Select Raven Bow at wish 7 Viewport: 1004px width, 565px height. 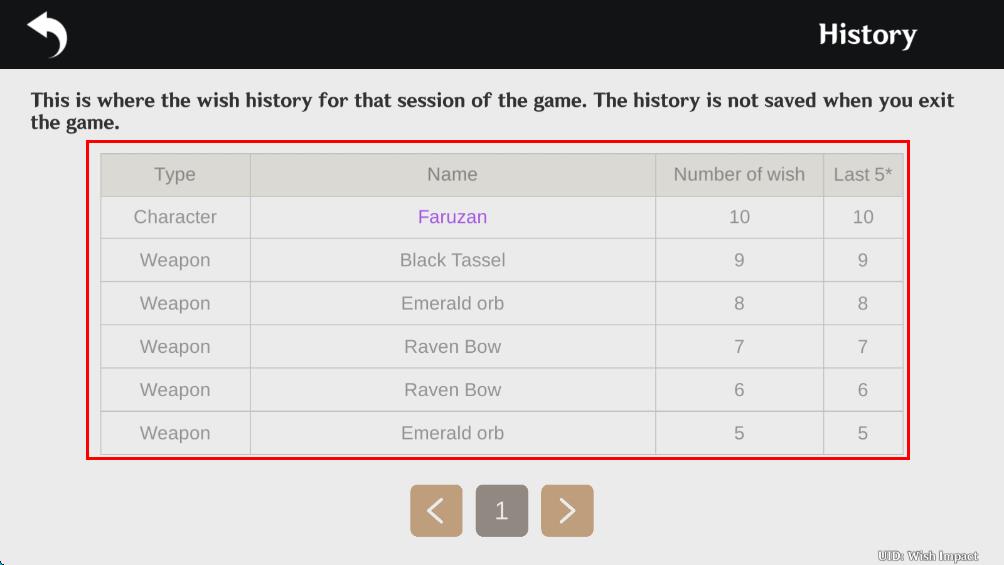pyautogui.click(x=452, y=347)
